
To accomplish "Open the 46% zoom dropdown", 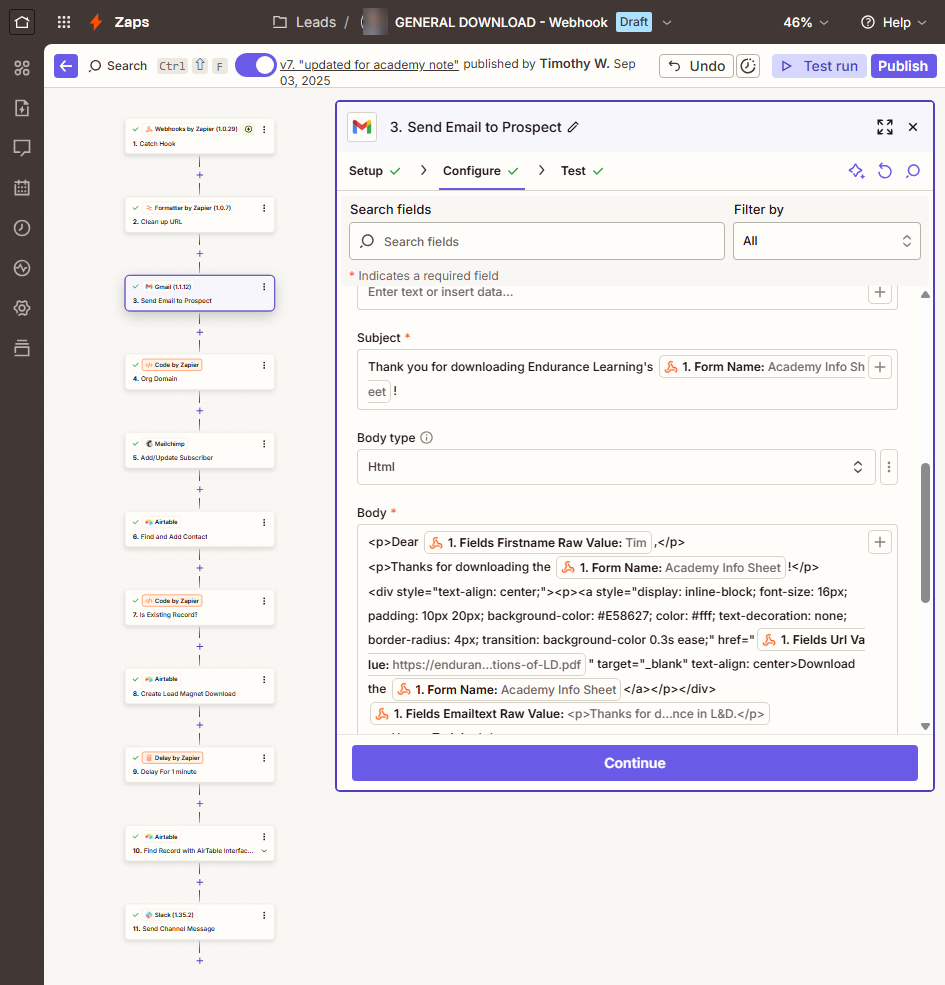I will [x=806, y=23].
